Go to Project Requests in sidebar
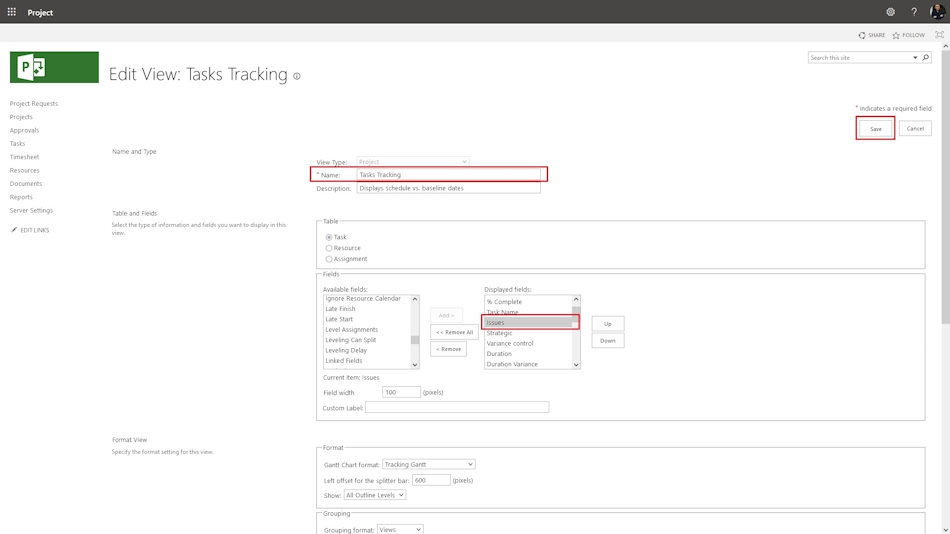Screen dimensions: 950x534 [x=34, y=104]
